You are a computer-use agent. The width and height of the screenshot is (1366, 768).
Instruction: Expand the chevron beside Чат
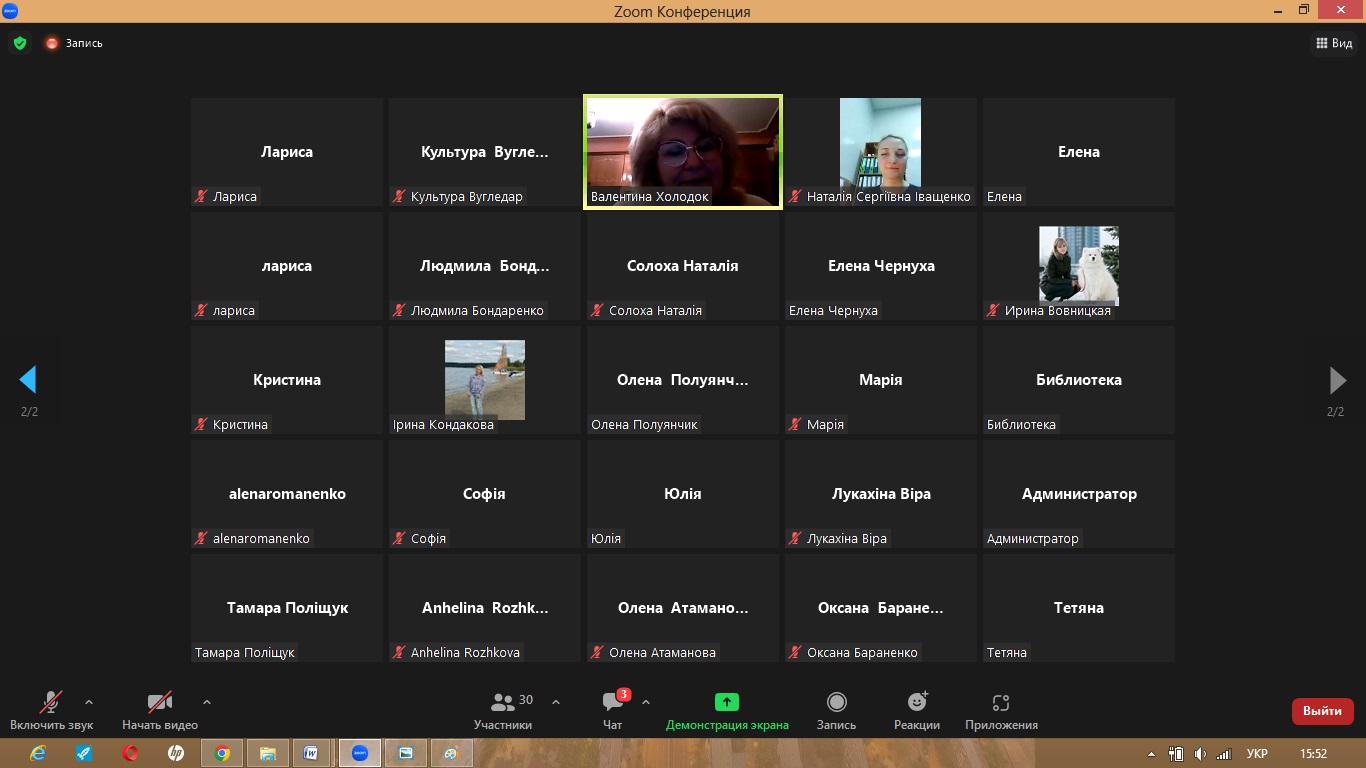coord(646,702)
